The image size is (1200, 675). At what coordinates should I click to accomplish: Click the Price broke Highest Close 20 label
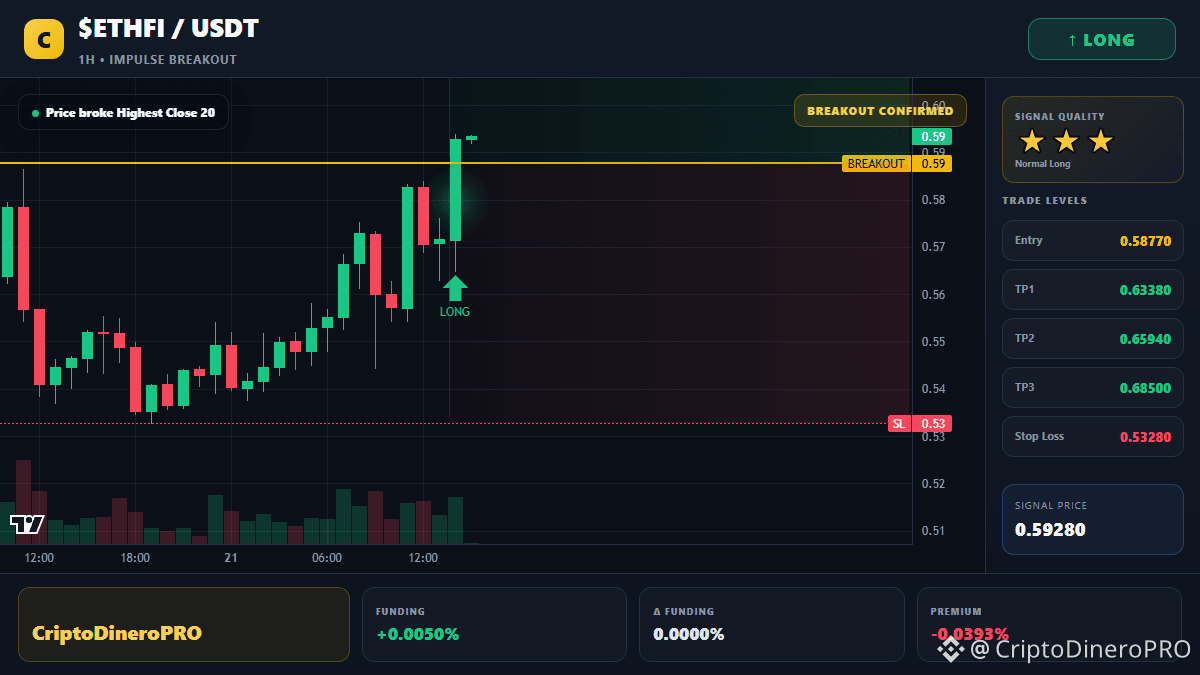(x=123, y=113)
